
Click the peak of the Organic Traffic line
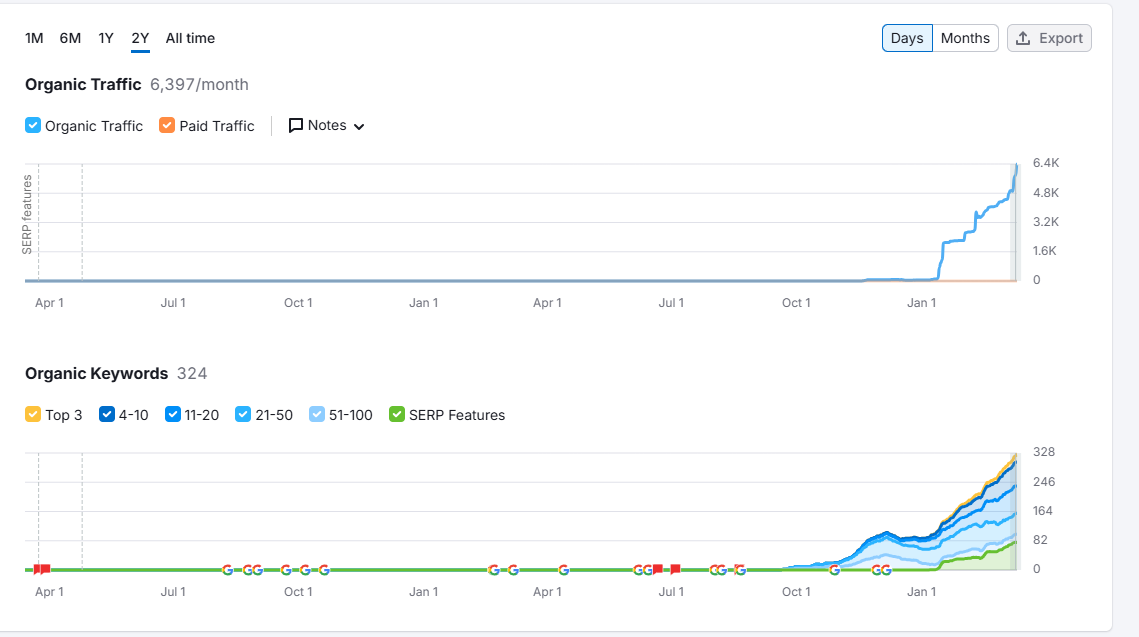(1016, 165)
